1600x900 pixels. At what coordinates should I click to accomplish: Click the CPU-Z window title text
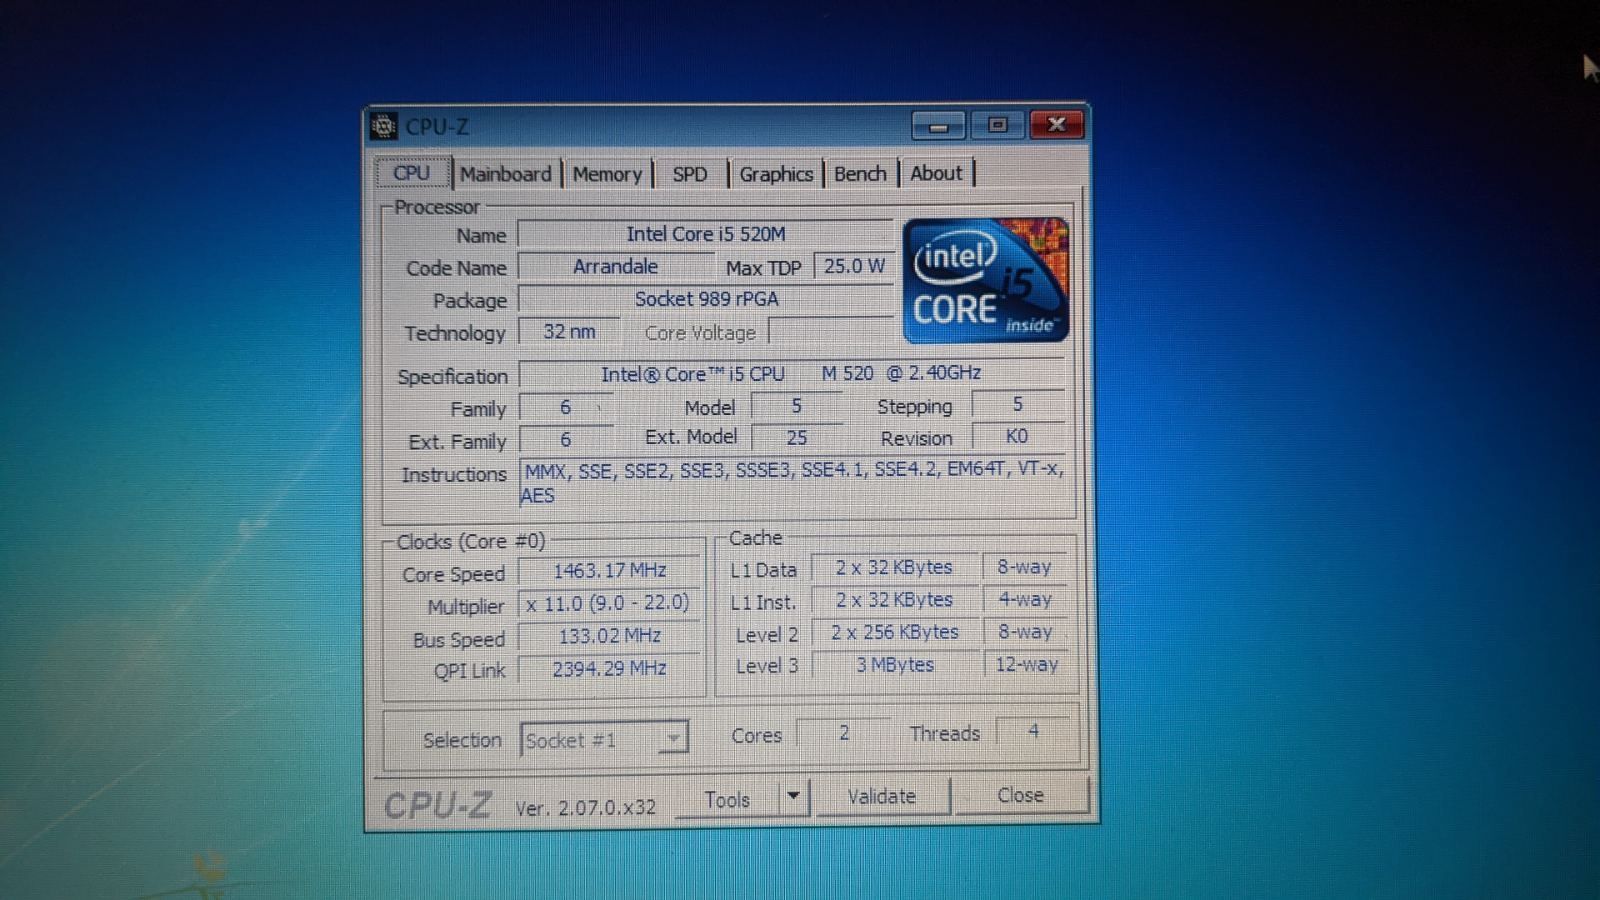click(x=437, y=127)
